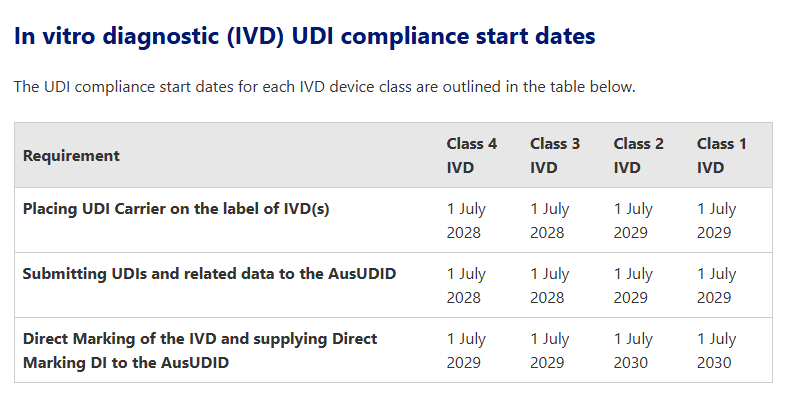The height and width of the screenshot is (396, 788).
Task: Click the Requirement column header
Action: pyautogui.click(x=71, y=156)
